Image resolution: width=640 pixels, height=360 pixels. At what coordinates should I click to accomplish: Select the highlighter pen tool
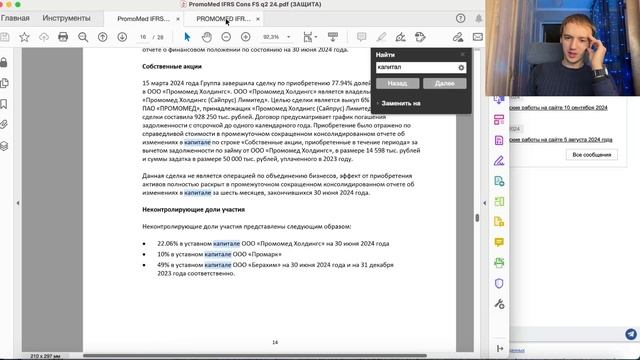[x=381, y=37]
